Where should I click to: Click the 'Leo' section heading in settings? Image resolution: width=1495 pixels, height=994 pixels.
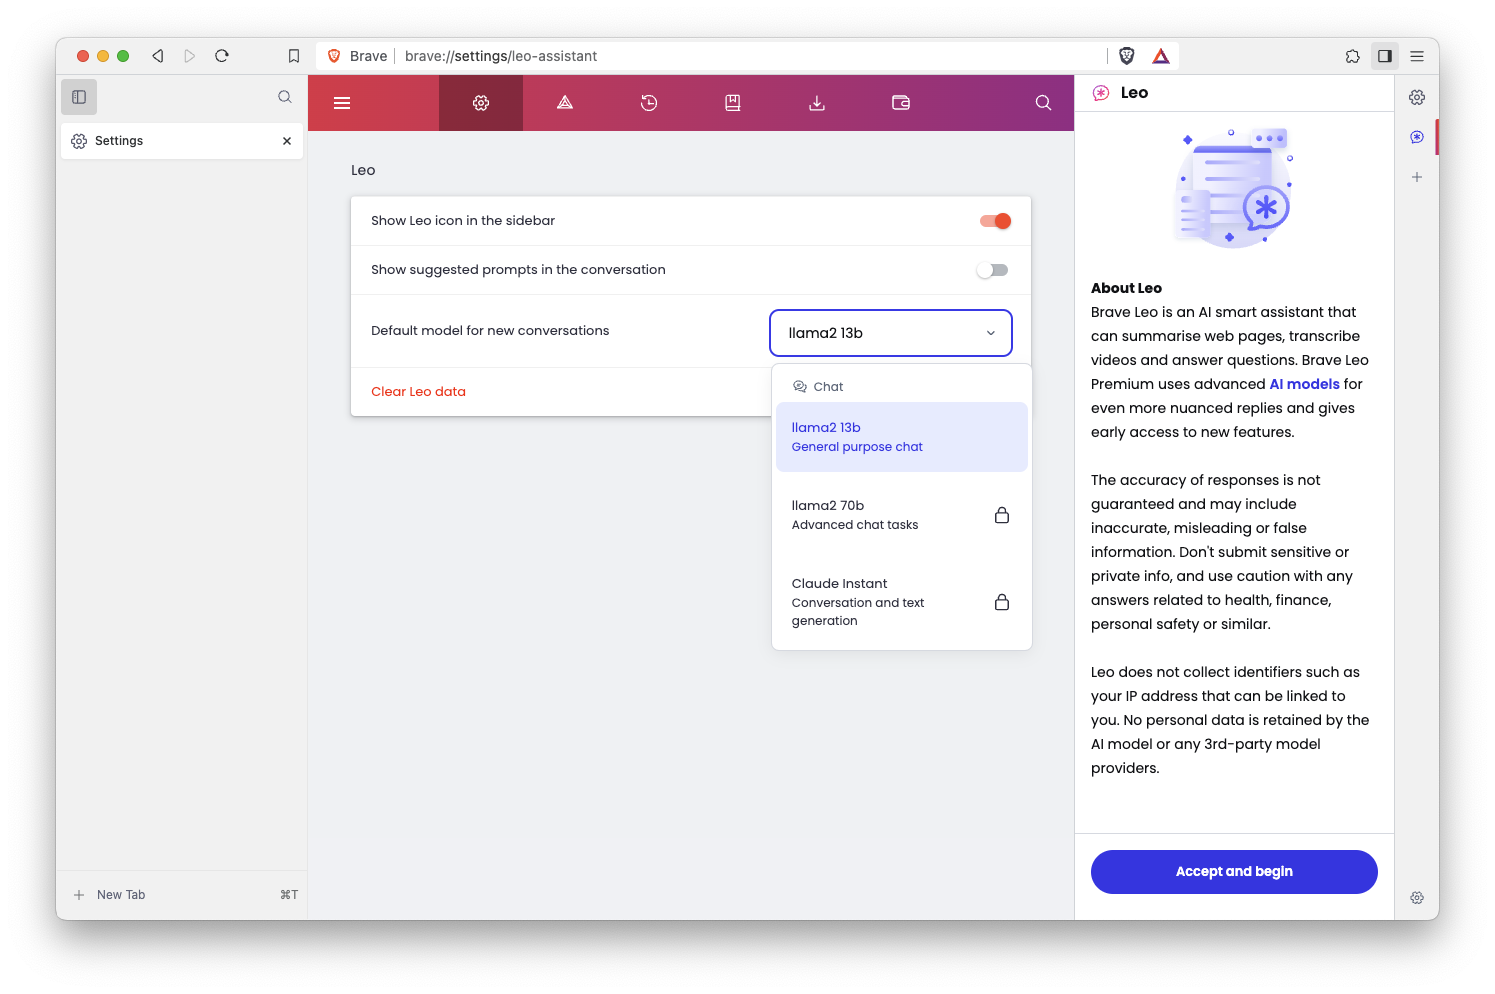363,170
